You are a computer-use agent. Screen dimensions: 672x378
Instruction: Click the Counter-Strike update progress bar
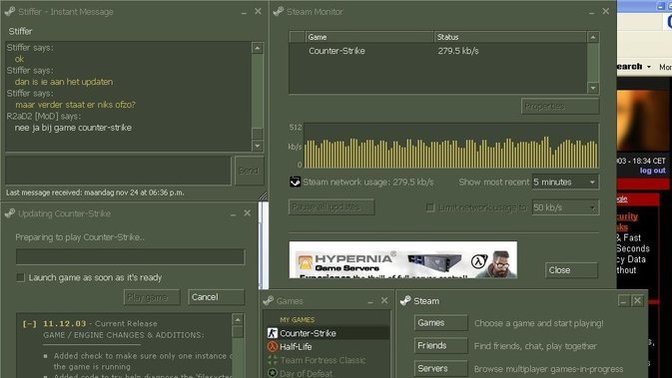(x=130, y=257)
